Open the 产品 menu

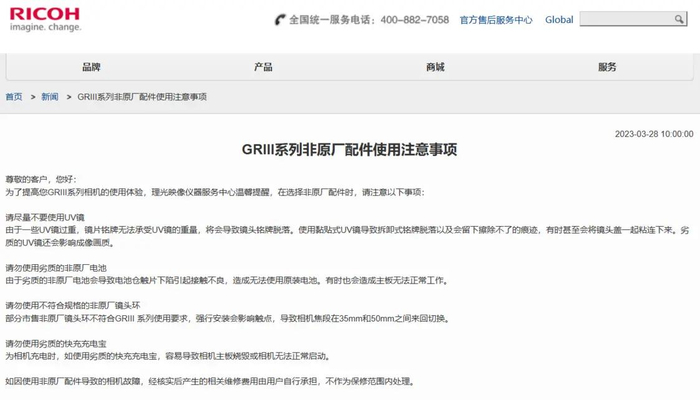coord(263,67)
